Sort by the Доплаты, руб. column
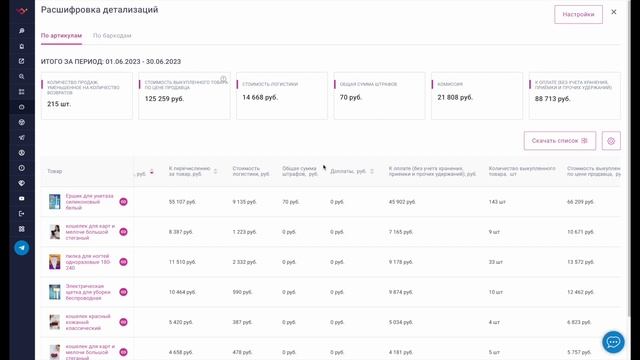This screenshot has width=640, height=360. coord(372,171)
